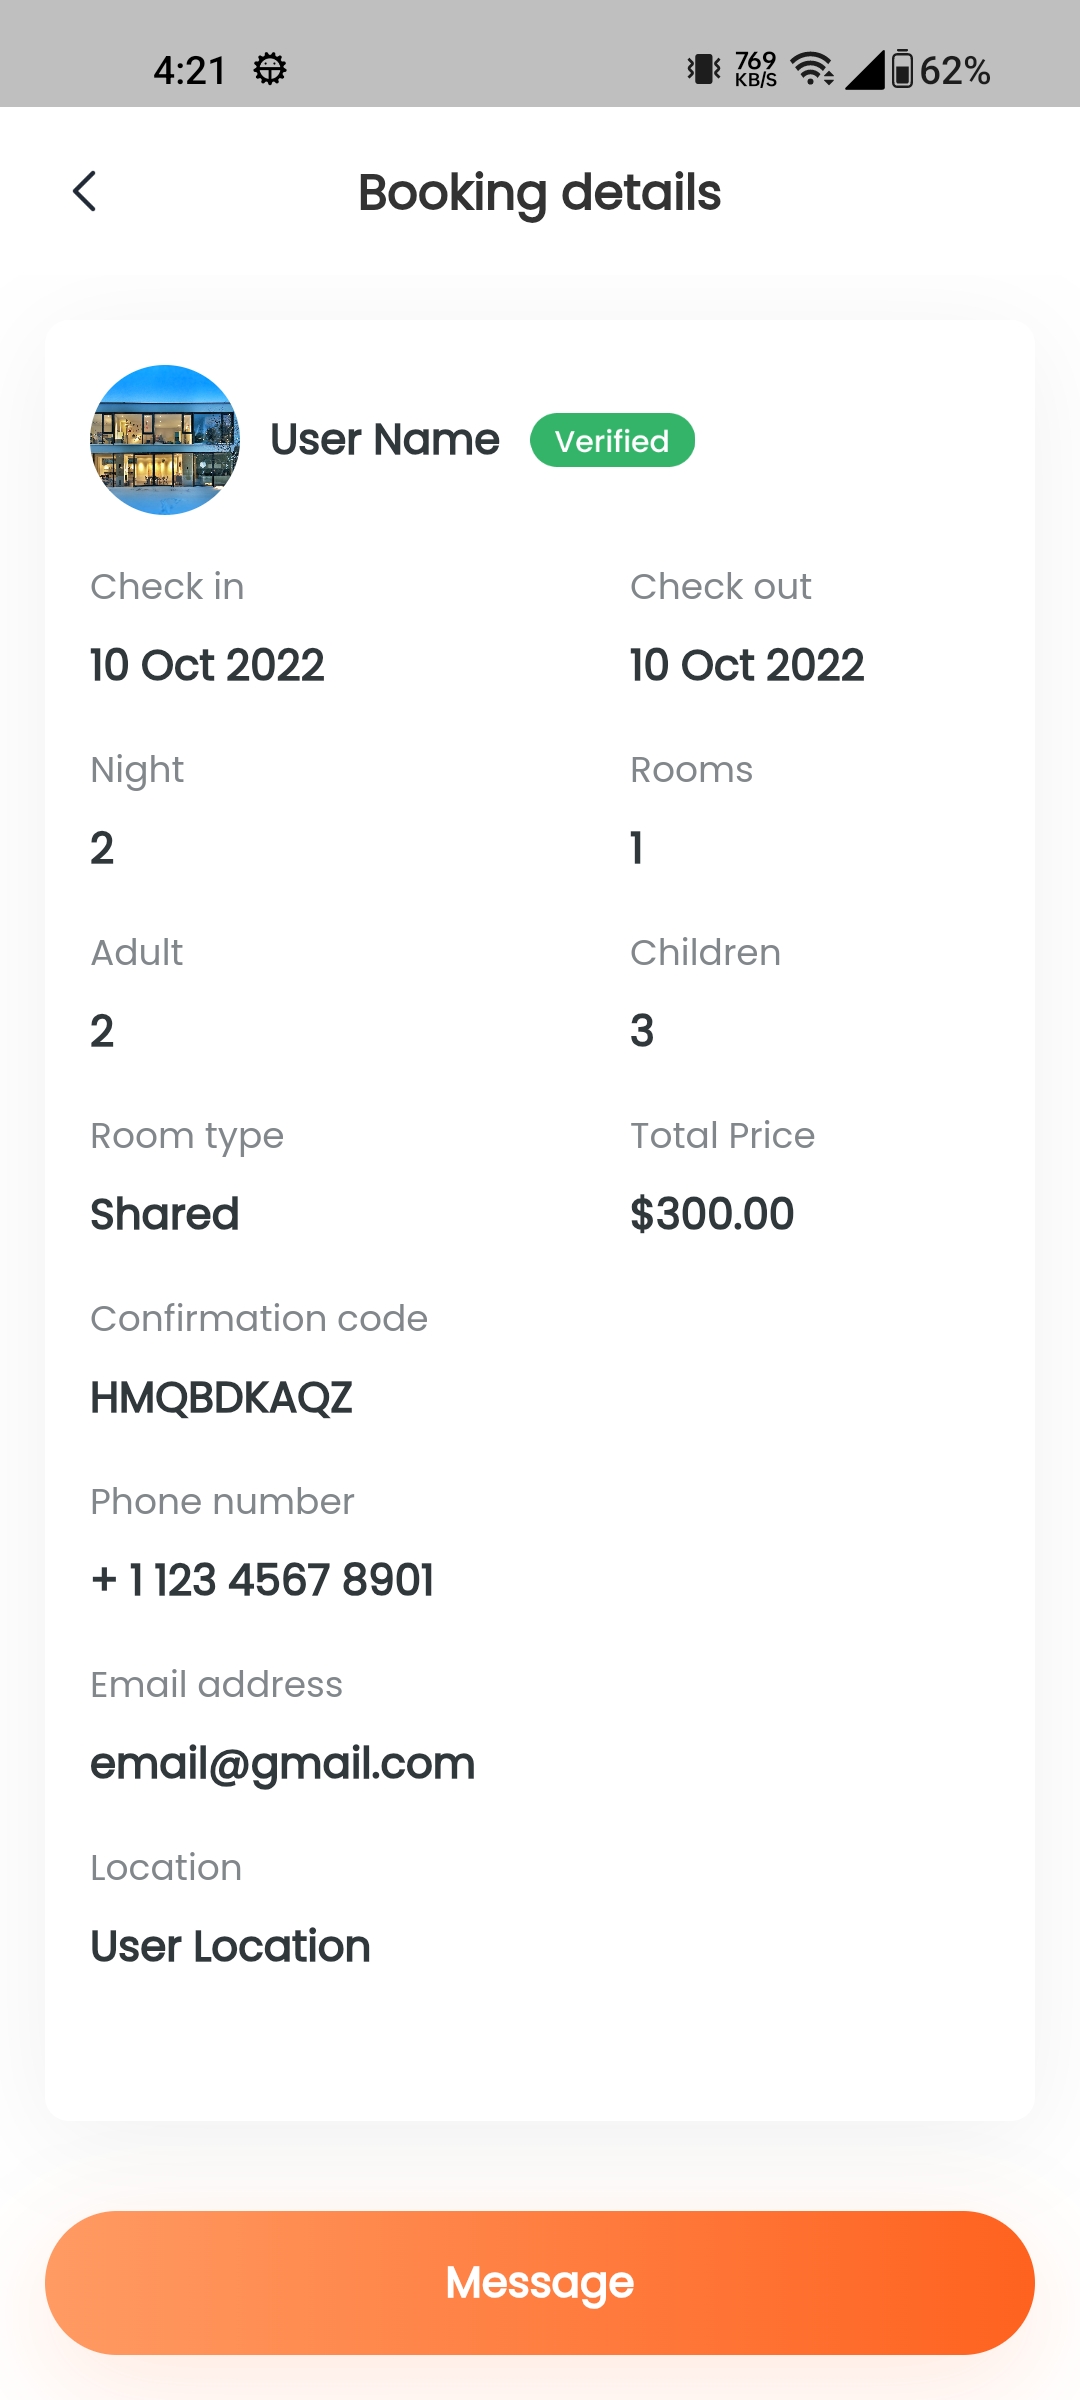Tap the email@gmail.com address
Screen dimensions: 1080x2400
tap(282, 1764)
